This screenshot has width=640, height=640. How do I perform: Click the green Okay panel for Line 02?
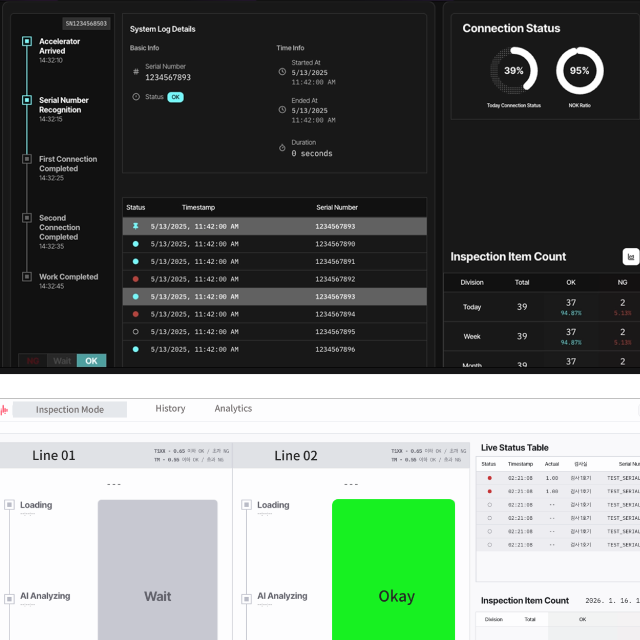click(395, 570)
